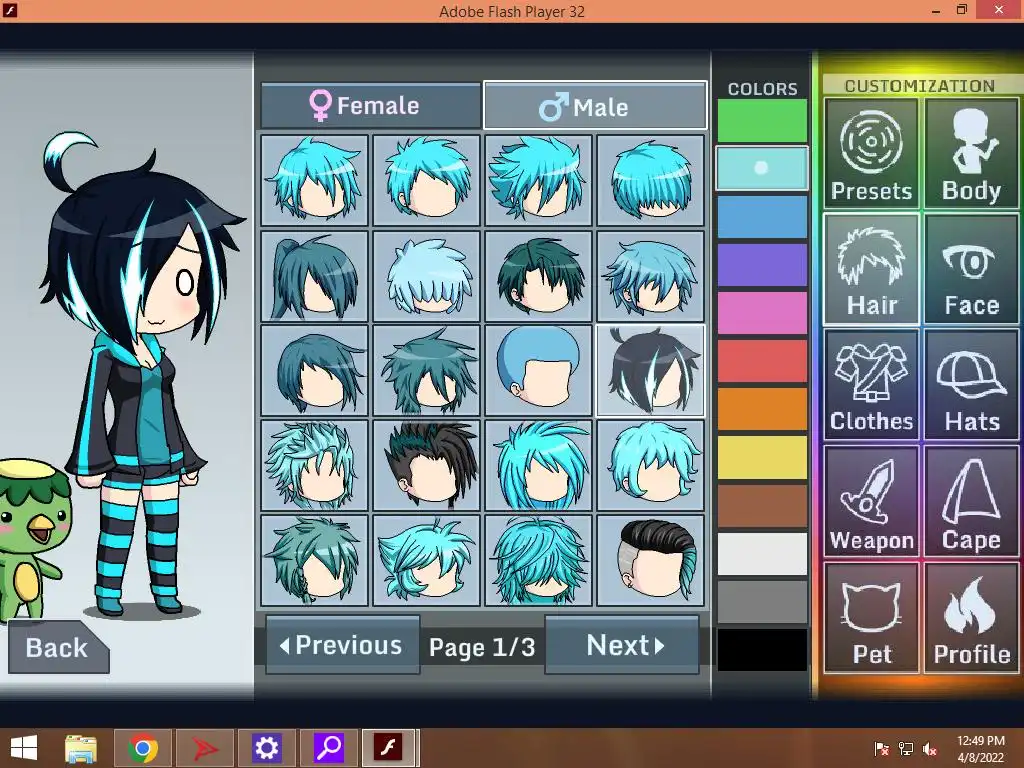Screen dimensions: 1024x768
Task: Switch to the Female hair tab
Action: pos(370,105)
